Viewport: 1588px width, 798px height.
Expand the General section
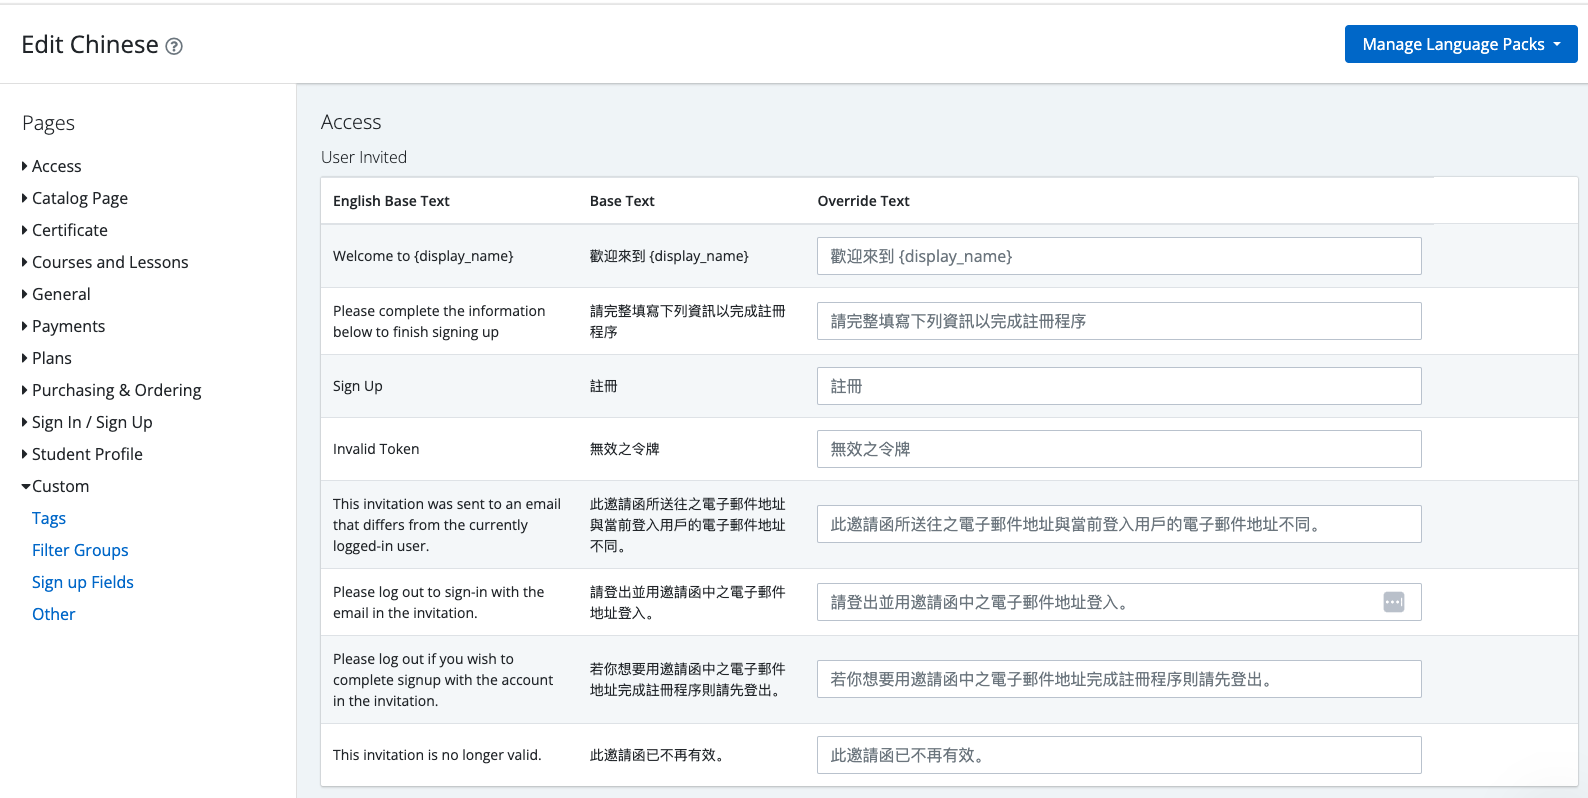pyautogui.click(x=56, y=294)
